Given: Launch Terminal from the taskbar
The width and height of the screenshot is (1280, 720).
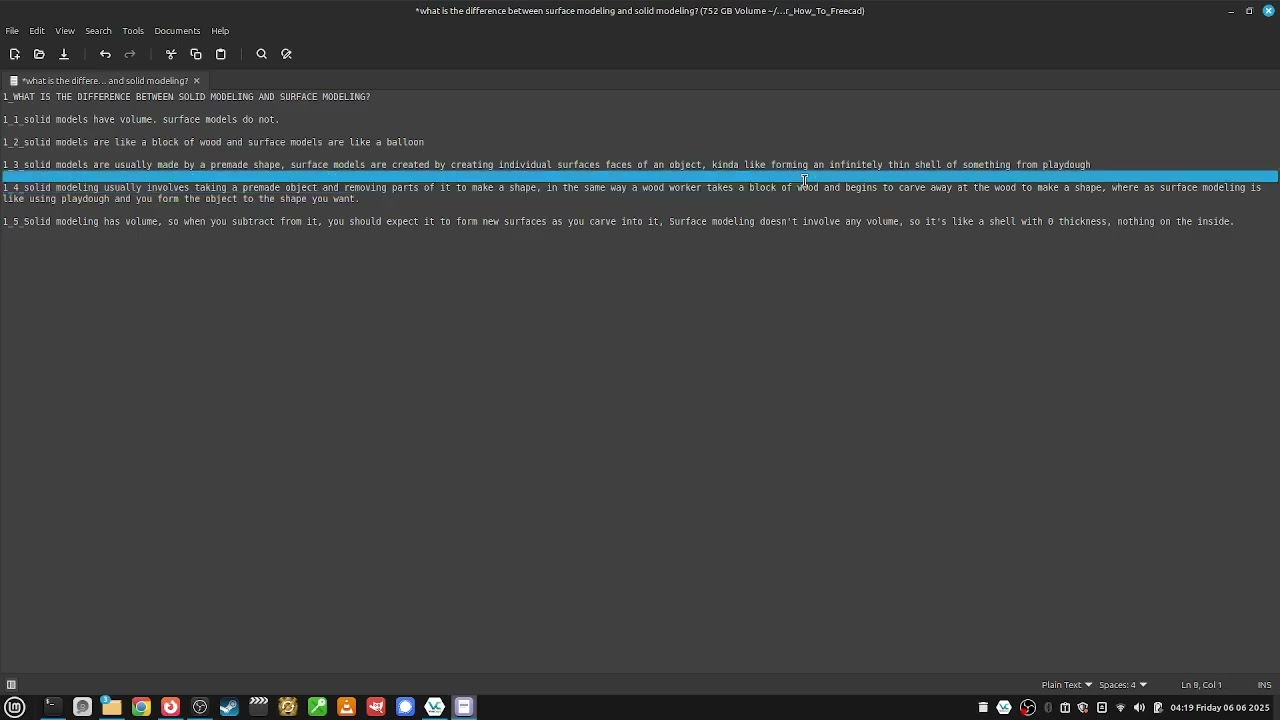Looking at the screenshot, I should coord(52,707).
